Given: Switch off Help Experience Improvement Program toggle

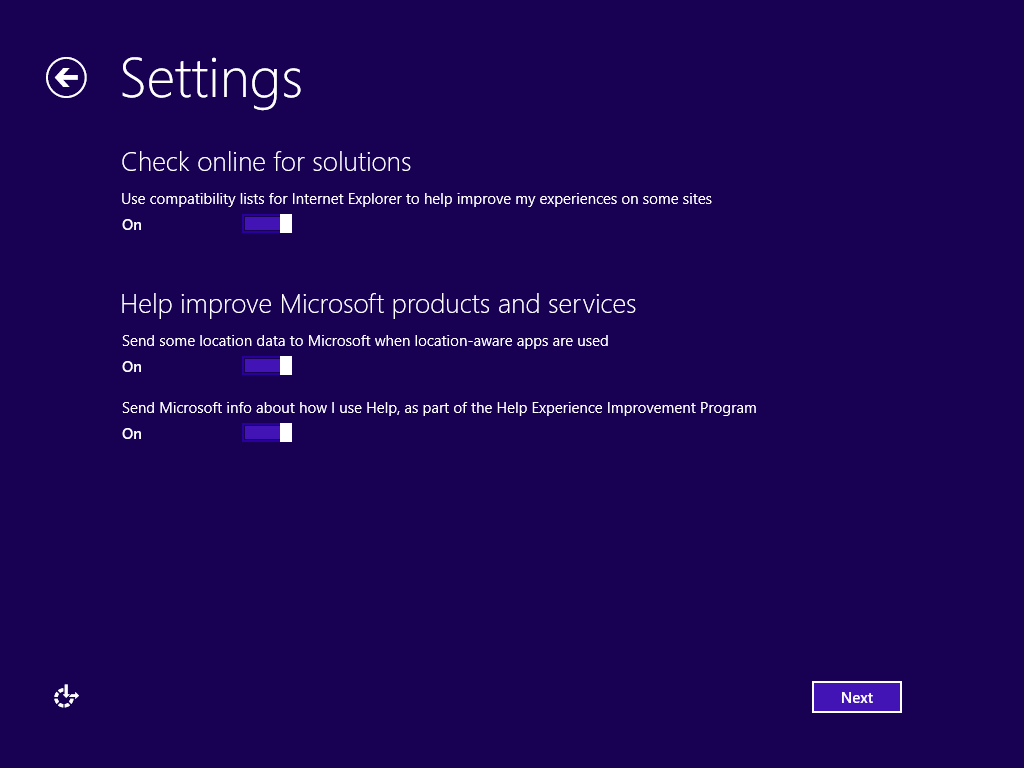Looking at the screenshot, I should coord(266,433).
